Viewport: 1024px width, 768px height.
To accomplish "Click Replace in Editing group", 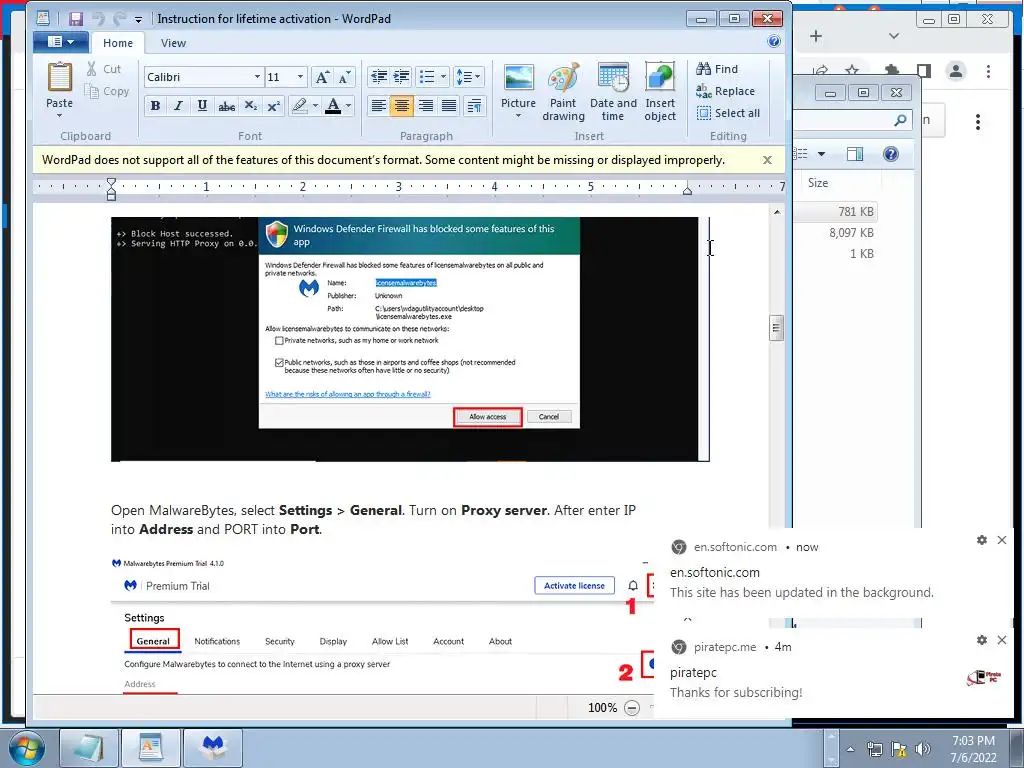I will click(x=725, y=91).
